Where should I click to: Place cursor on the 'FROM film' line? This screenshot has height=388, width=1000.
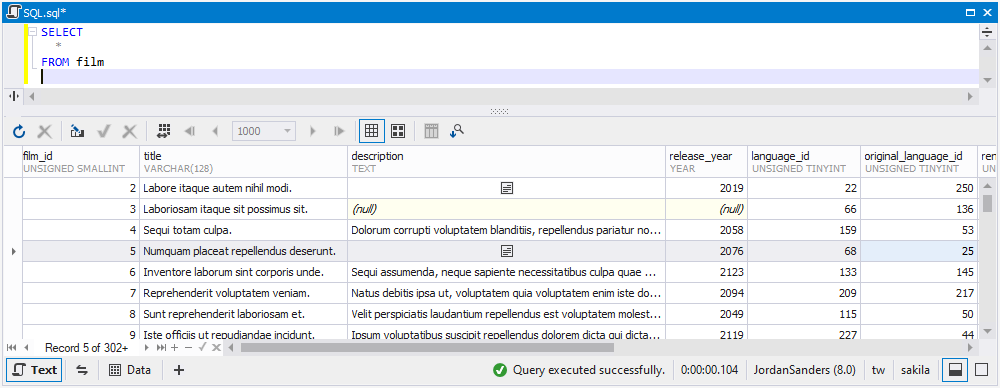[73, 62]
